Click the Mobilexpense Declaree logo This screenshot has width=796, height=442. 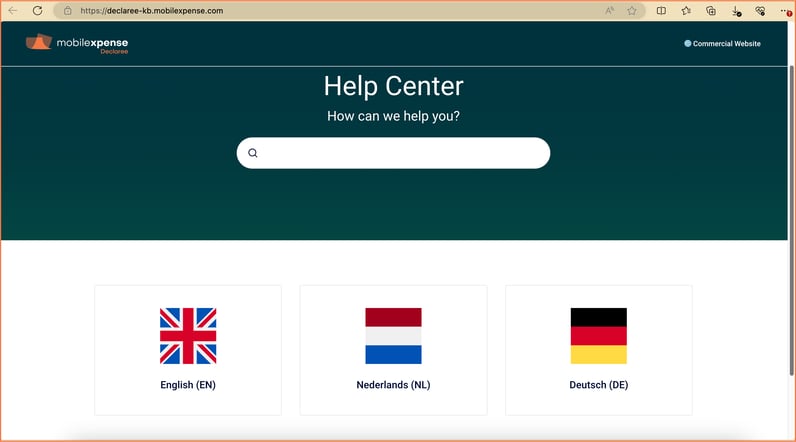[77, 44]
